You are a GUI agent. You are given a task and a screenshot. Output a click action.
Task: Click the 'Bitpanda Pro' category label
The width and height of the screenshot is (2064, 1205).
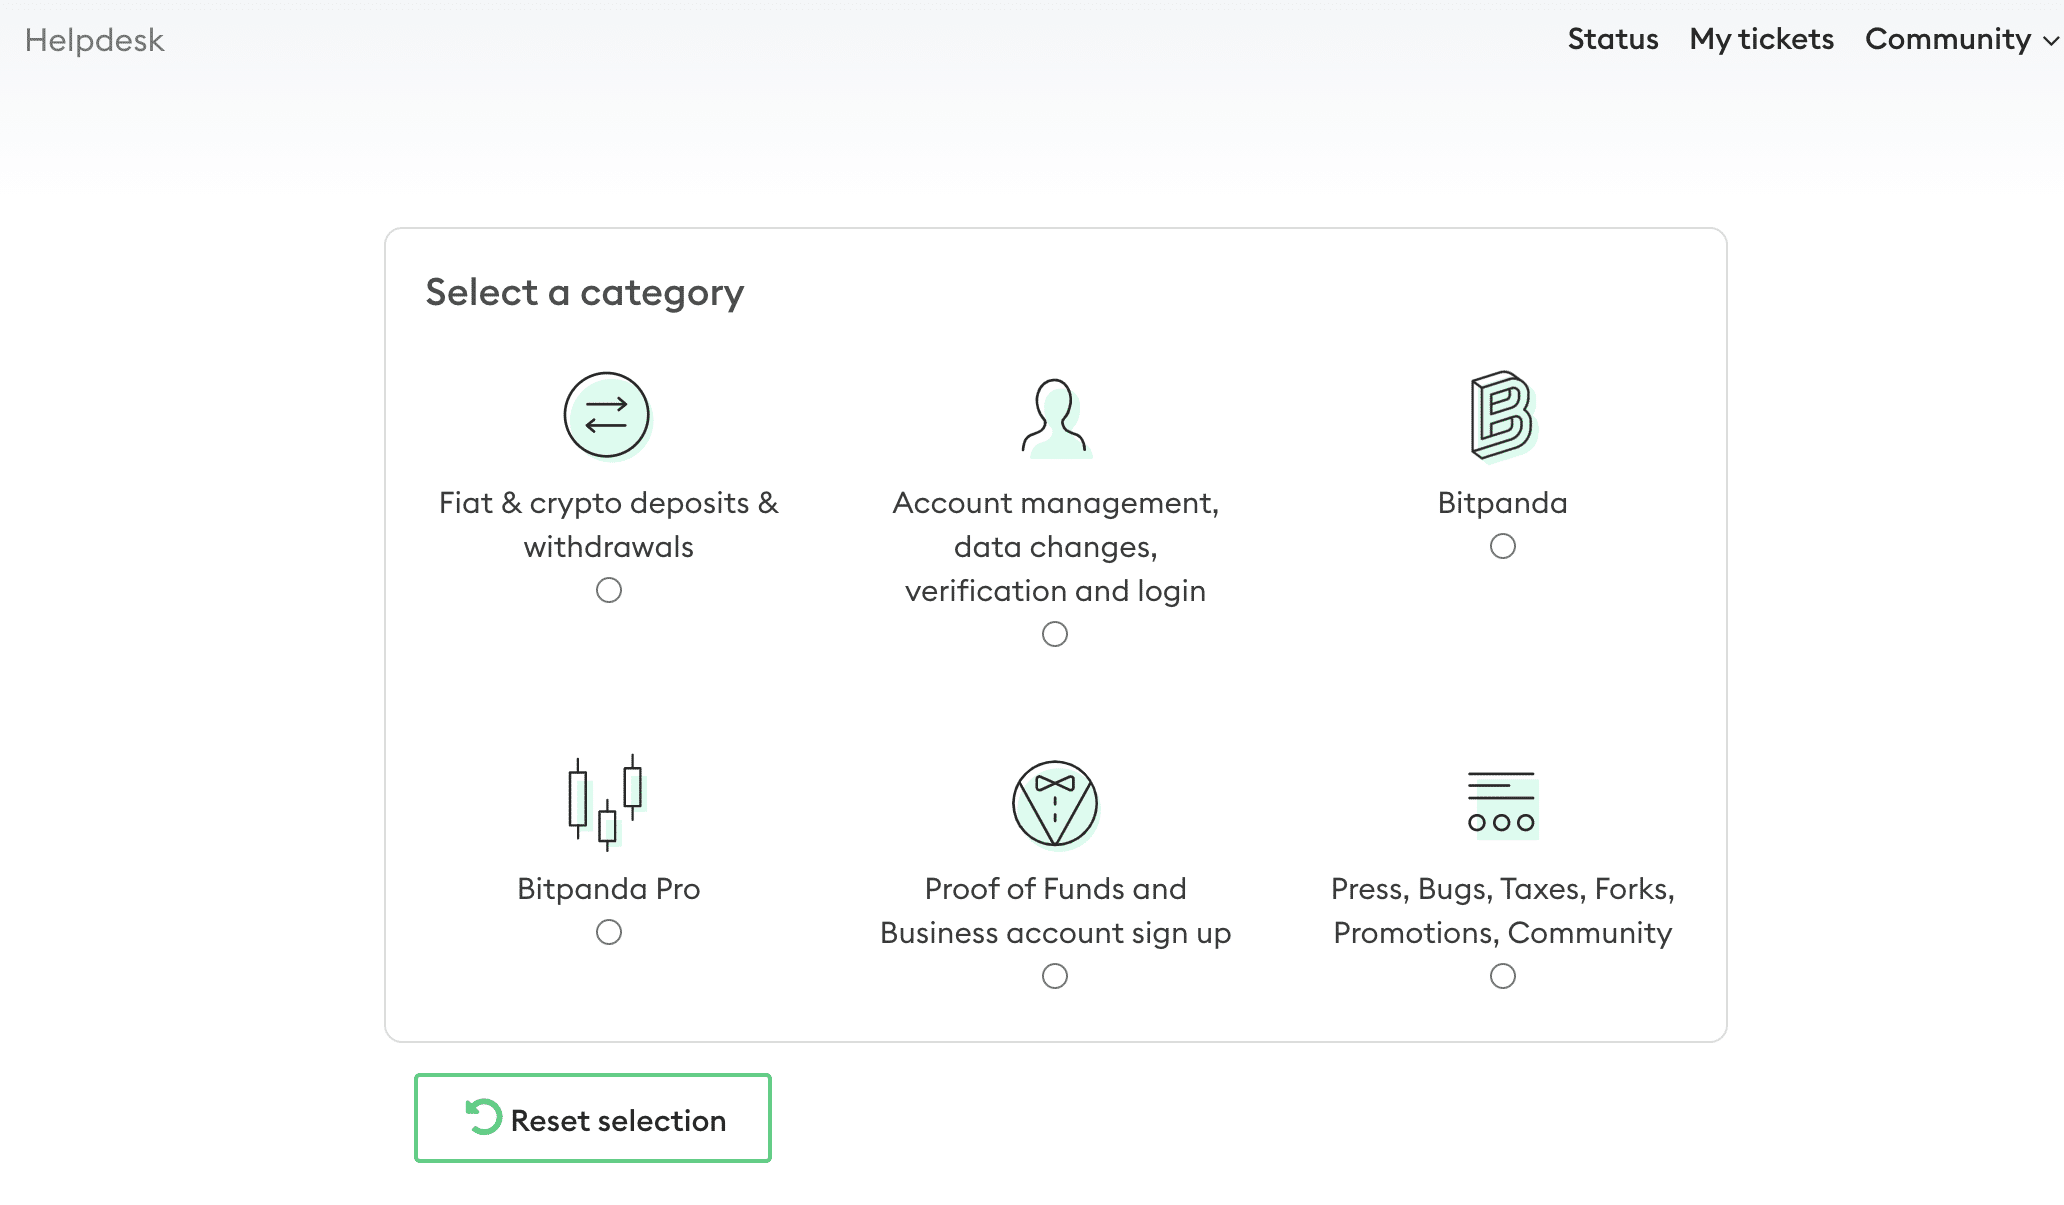click(x=608, y=888)
